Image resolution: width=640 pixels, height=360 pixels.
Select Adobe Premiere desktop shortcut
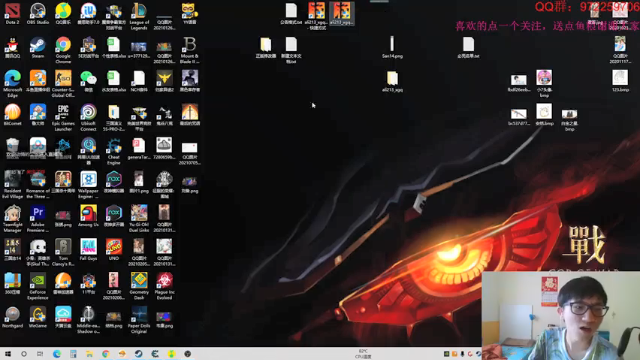38,219
